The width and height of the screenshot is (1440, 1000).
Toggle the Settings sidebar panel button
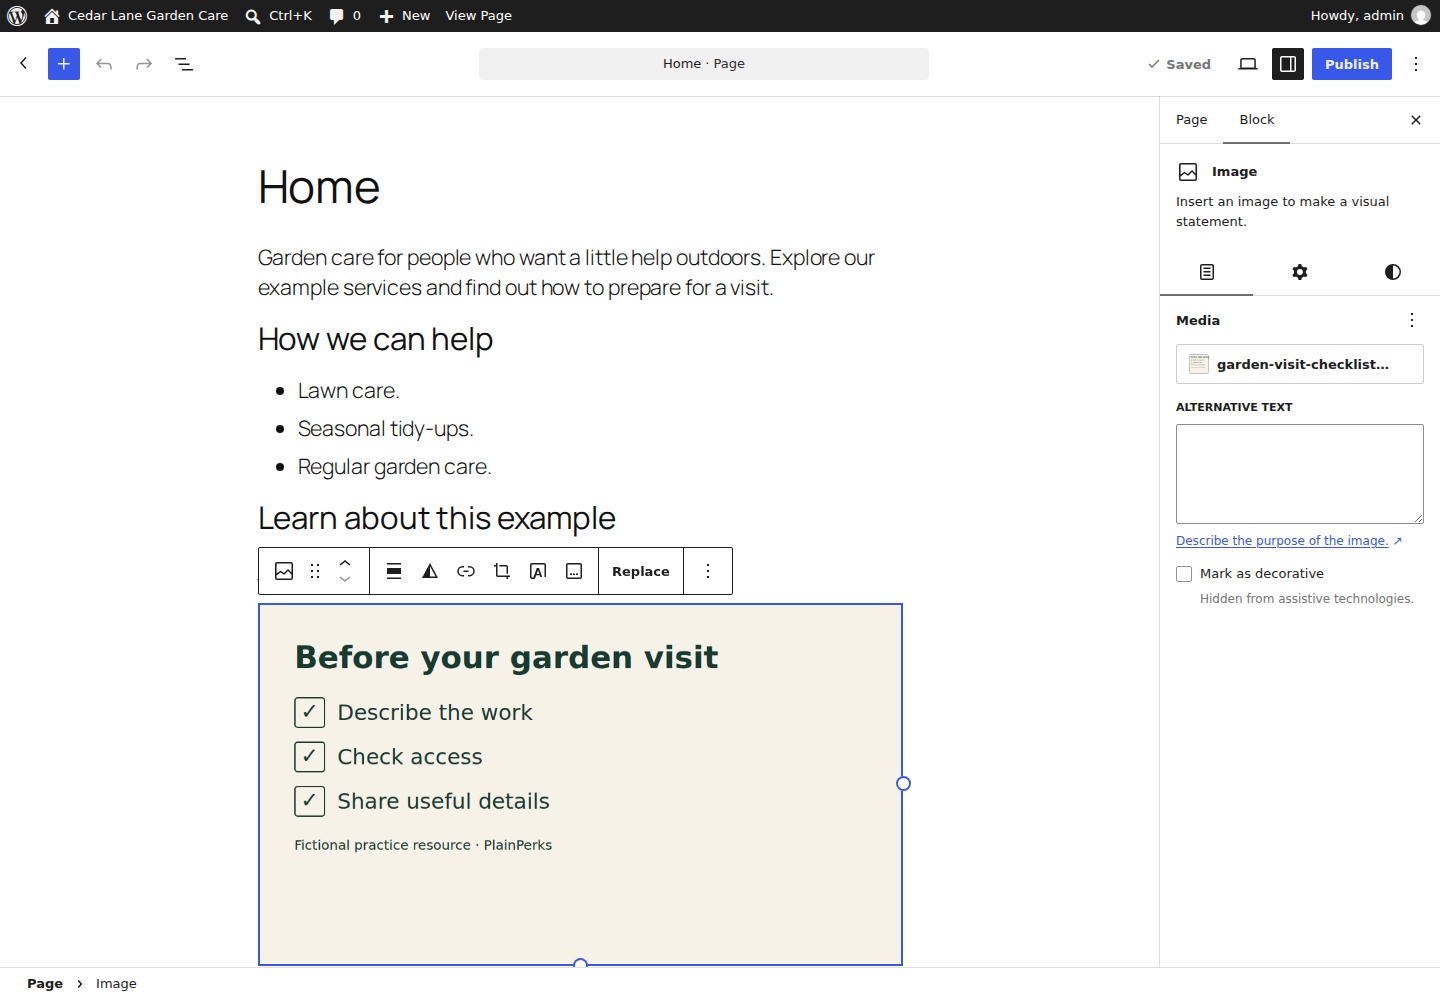(1288, 64)
